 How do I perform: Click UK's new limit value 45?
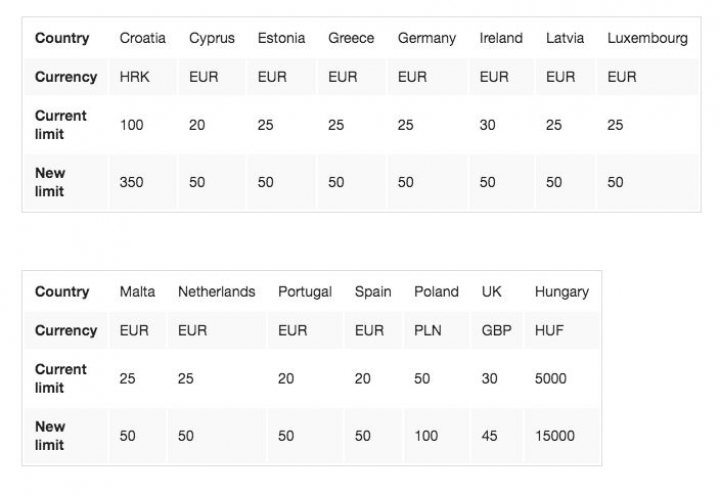(489, 436)
